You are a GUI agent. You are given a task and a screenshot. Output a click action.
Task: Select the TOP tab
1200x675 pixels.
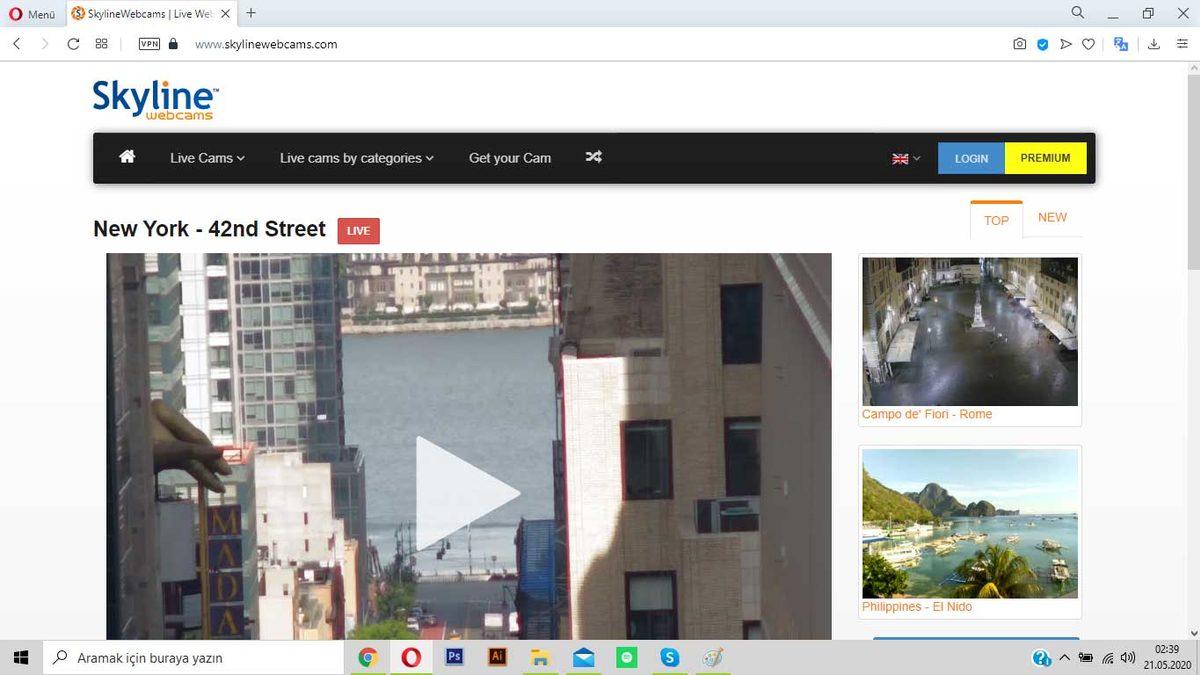tap(995, 220)
